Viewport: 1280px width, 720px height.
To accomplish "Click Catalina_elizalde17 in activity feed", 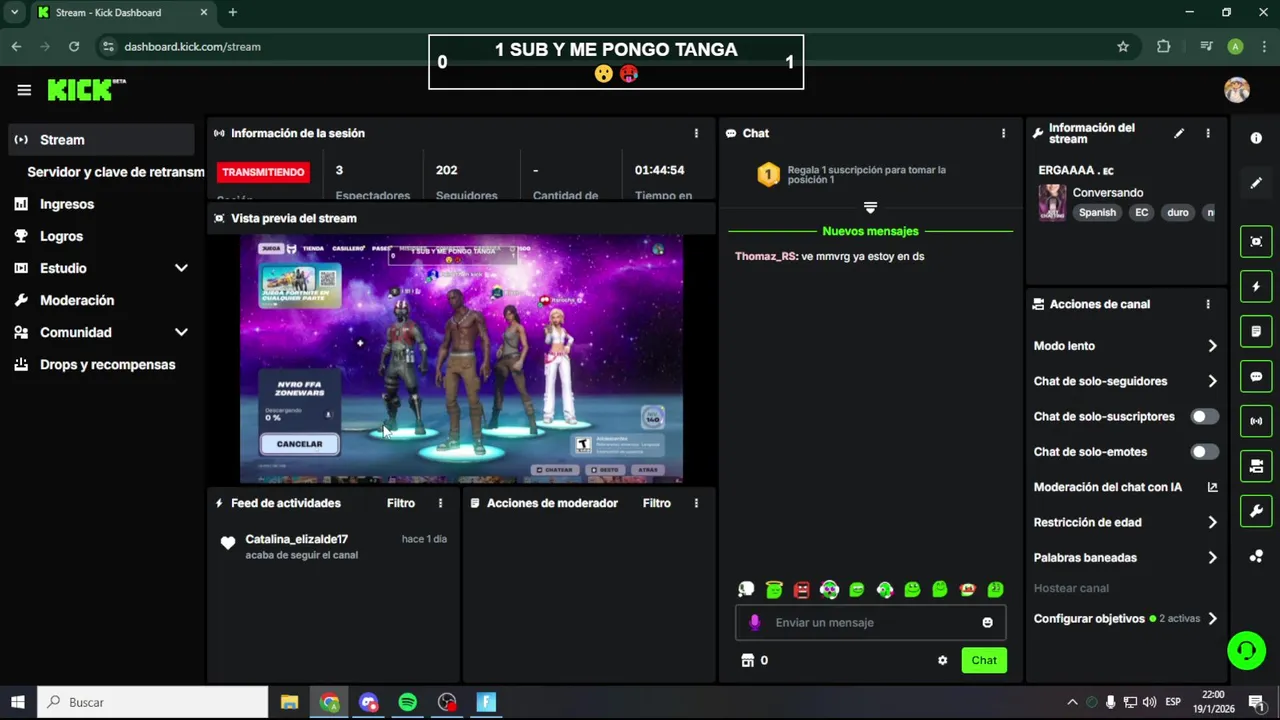I will (296, 539).
